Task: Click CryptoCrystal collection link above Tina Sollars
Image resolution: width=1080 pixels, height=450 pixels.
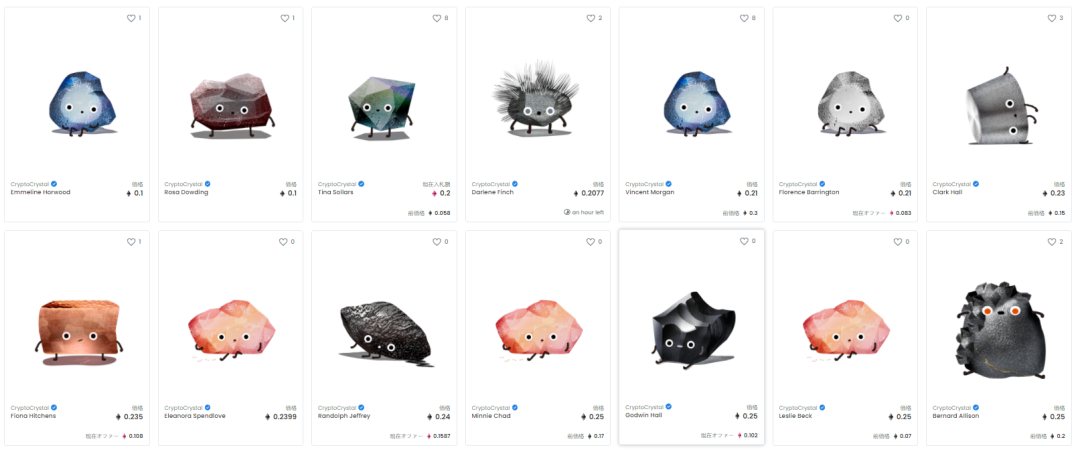Action: coord(337,184)
